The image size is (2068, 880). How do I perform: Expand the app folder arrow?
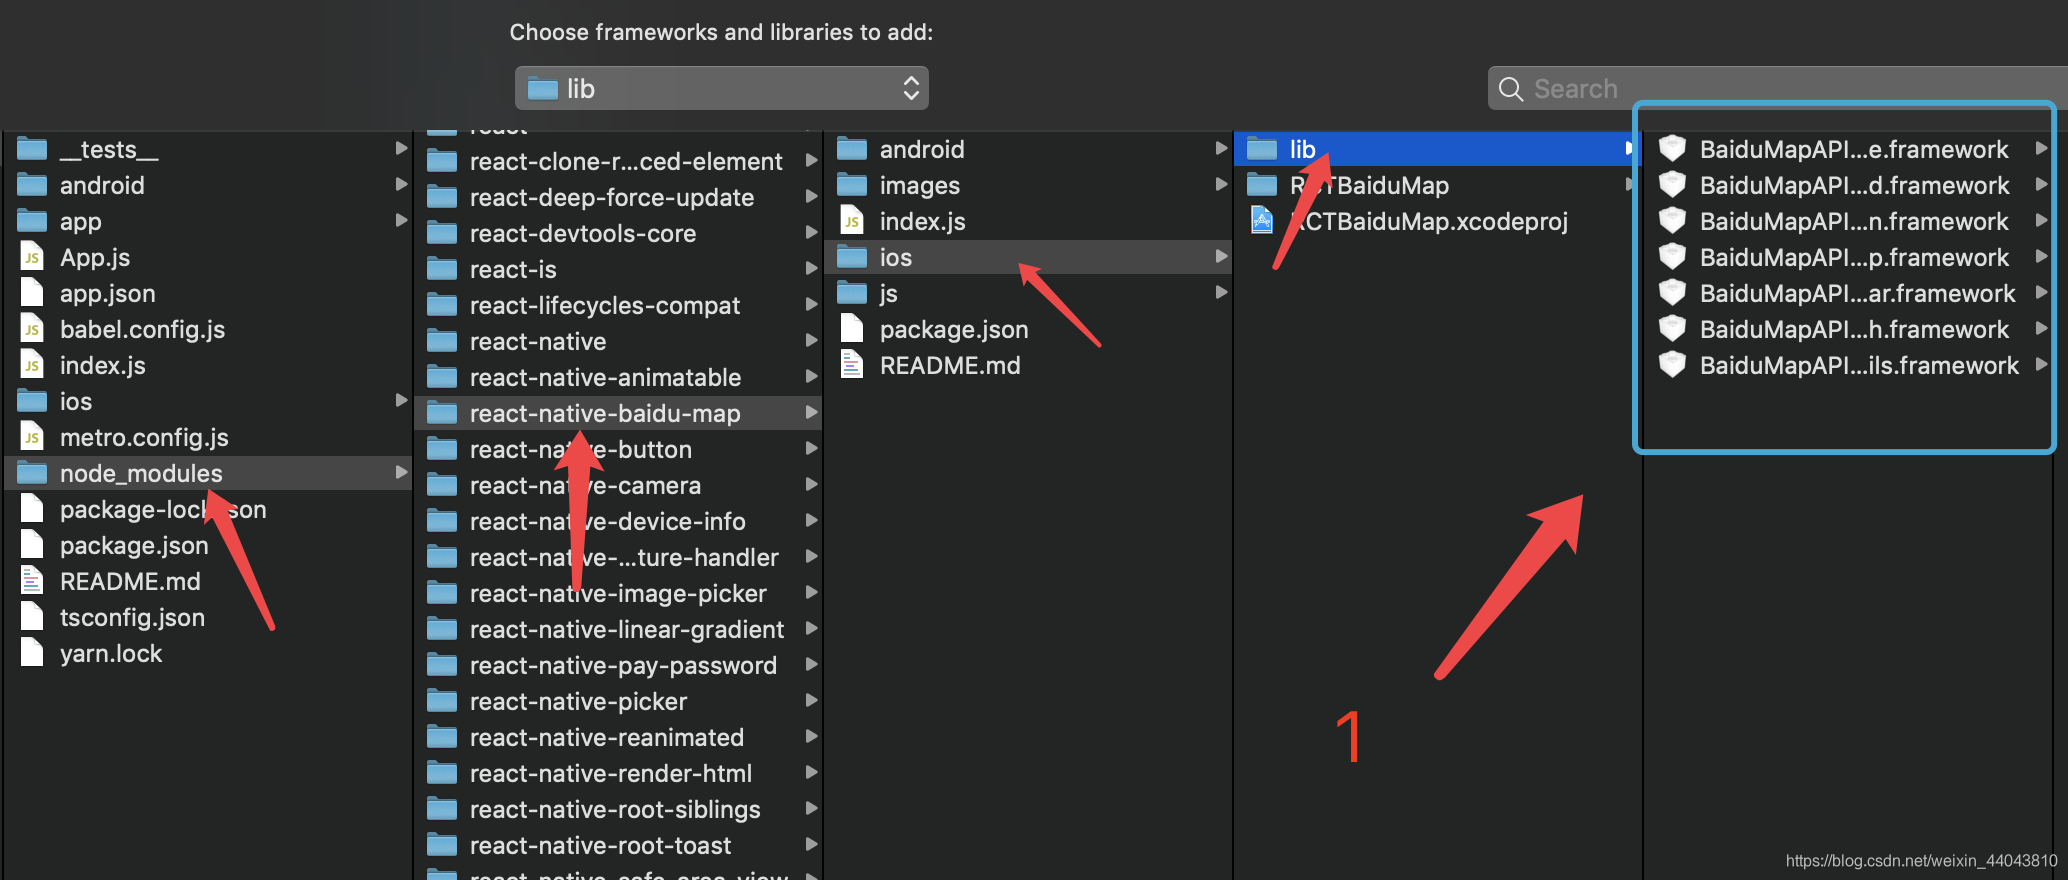[x=401, y=220]
